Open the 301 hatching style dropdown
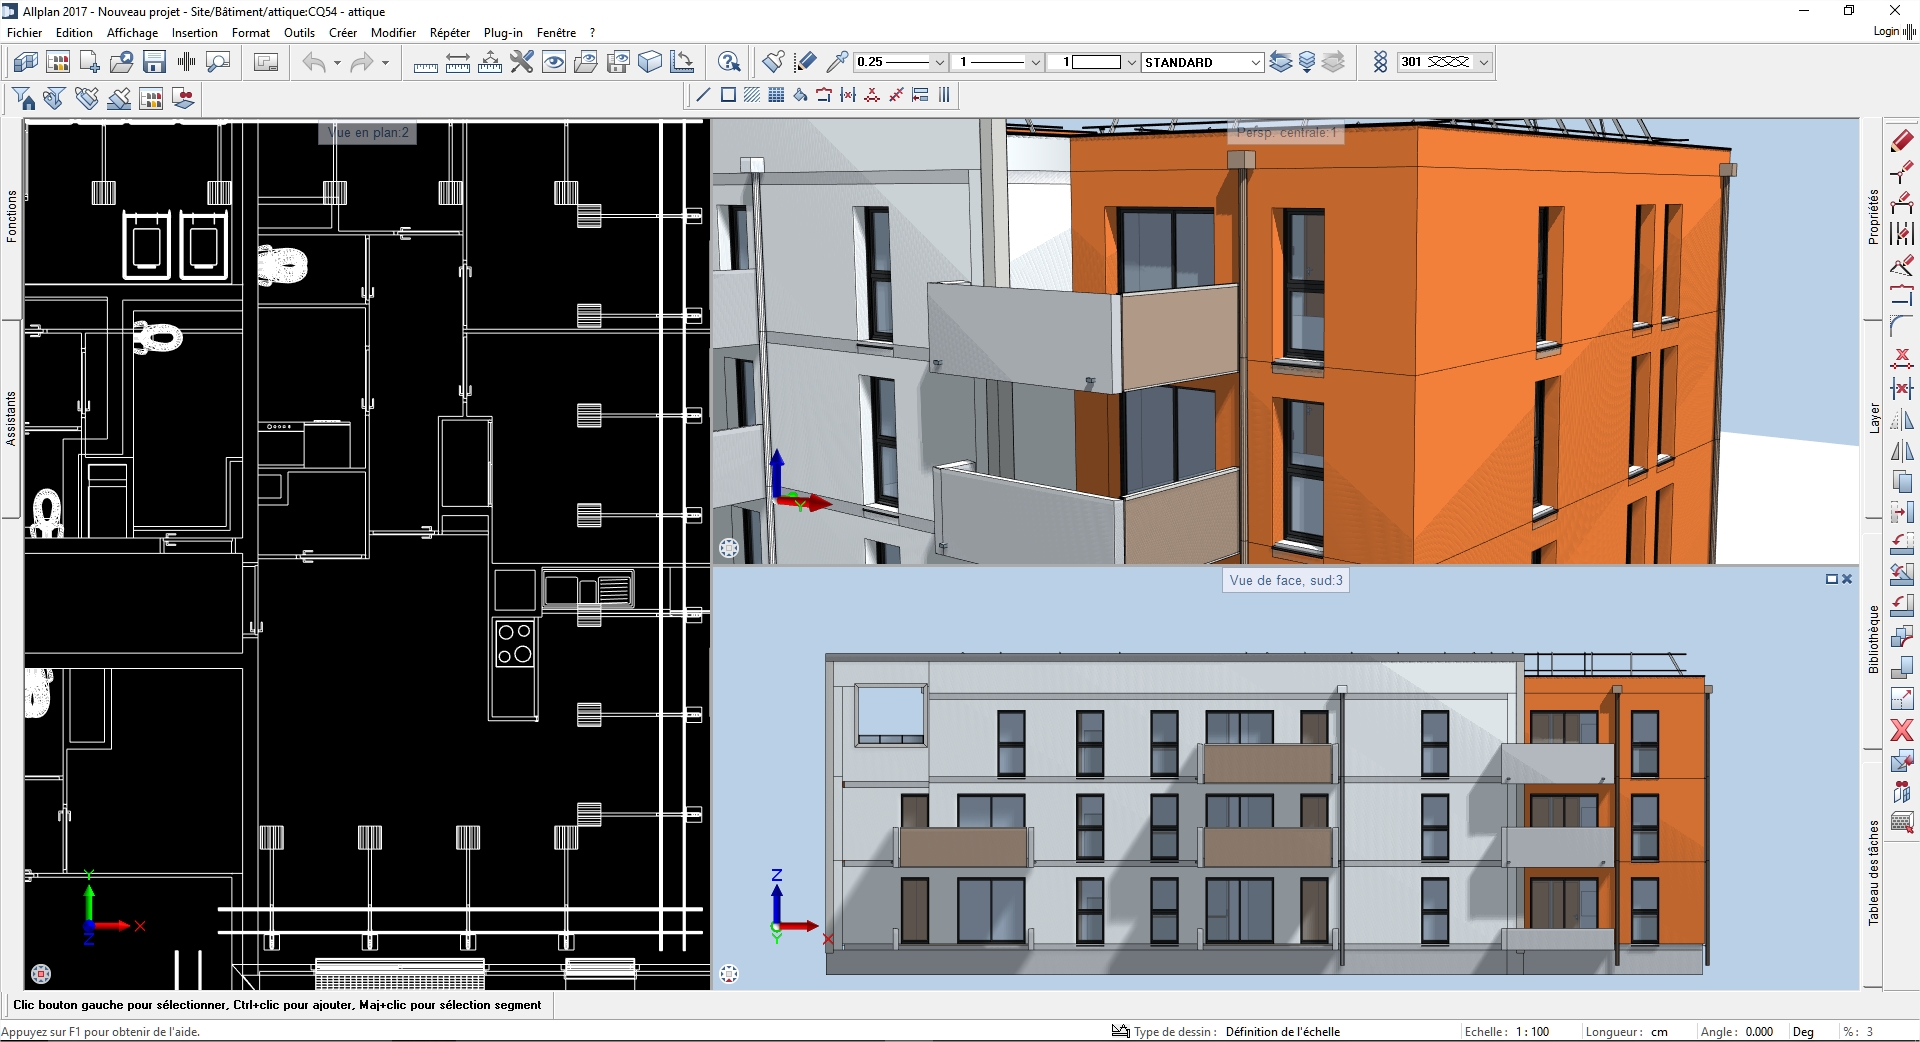This screenshot has width=1920, height=1042. tap(1483, 62)
